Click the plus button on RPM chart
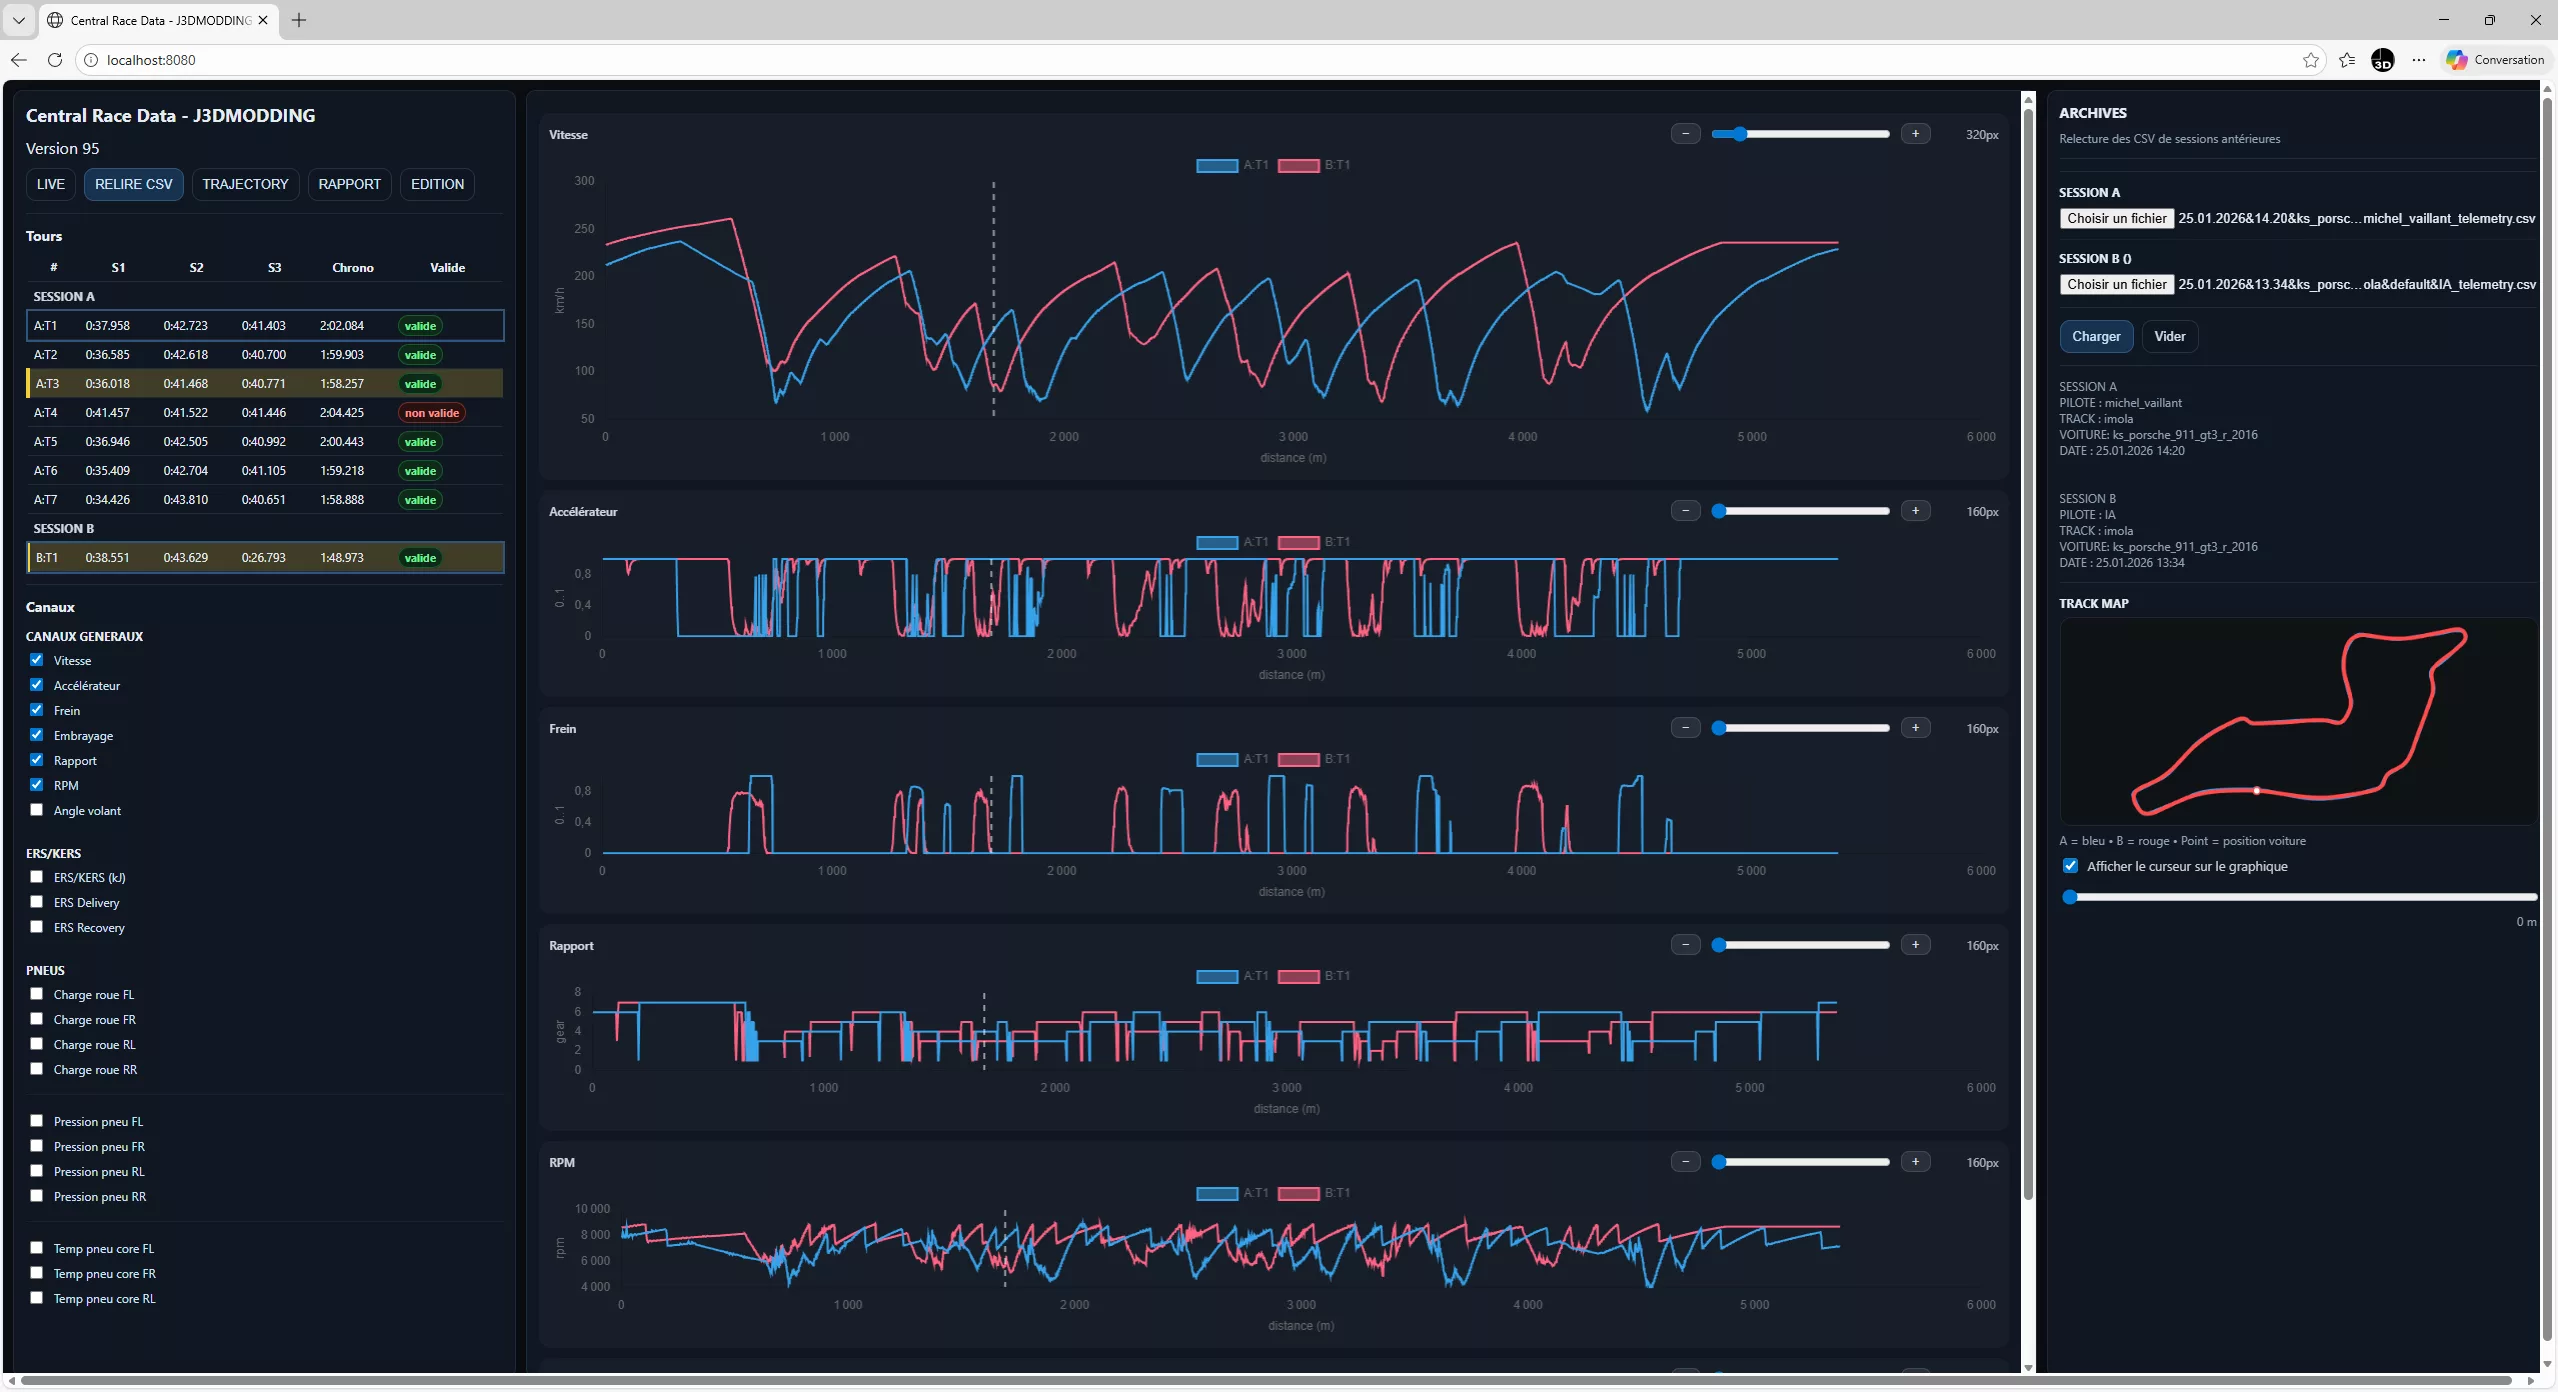 click(x=1914, y=1162)
